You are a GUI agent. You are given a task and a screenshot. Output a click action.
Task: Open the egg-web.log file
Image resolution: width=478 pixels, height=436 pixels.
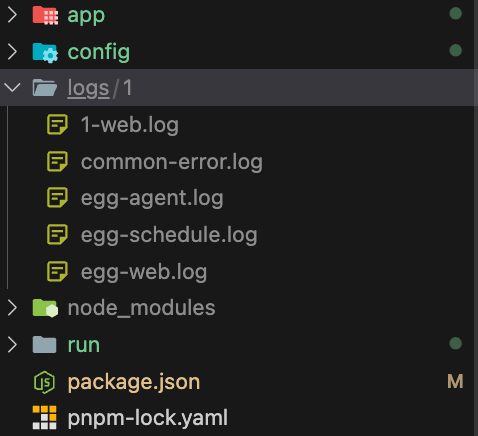pos(144,272)
